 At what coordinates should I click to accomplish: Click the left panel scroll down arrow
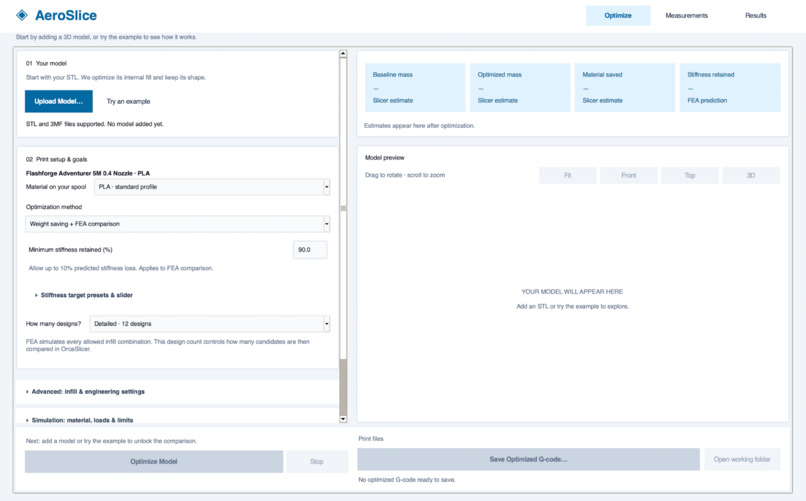pyautogui.click(x=343, y=419)
